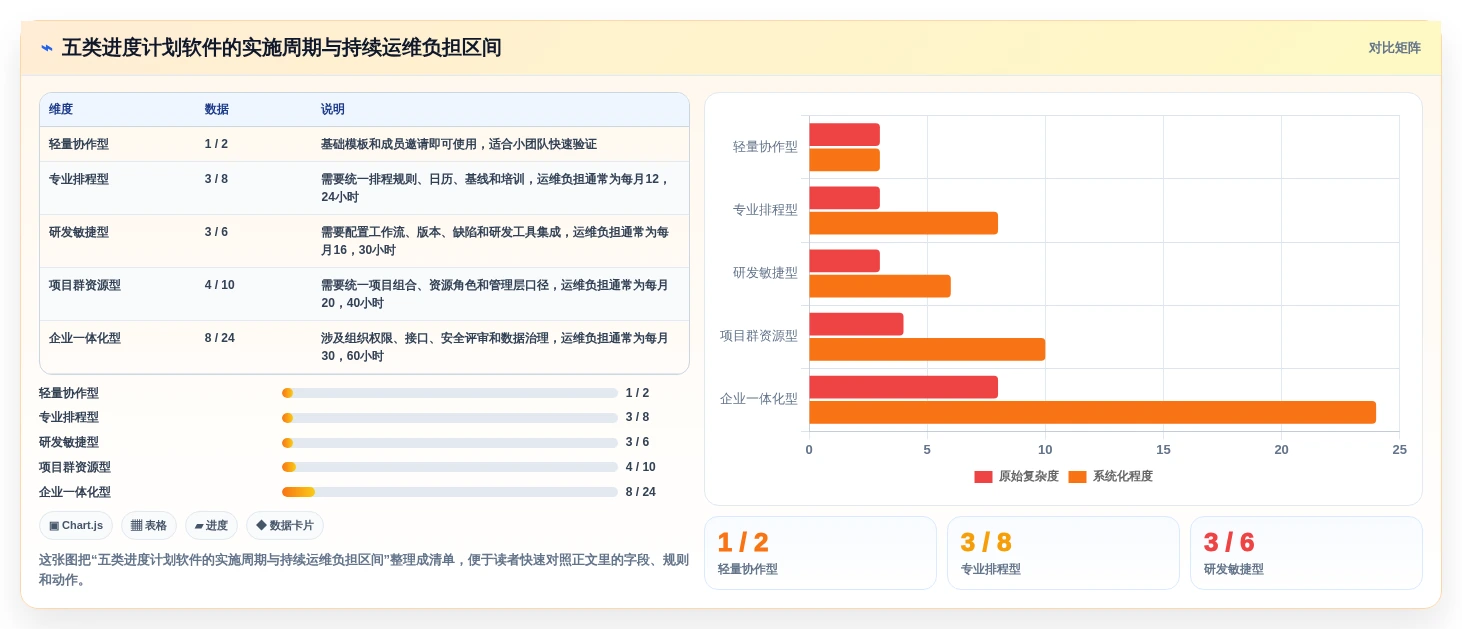Image resolution: width=1462 pixels, height=629 pixels.
Task: Open the 3 / 6 研发敏捷型 data card
Action: click(1306, 553)
